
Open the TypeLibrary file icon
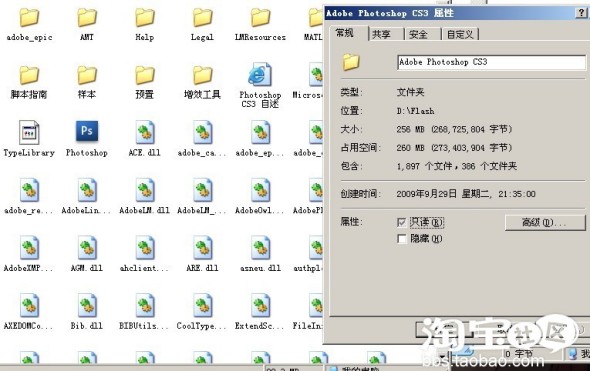pyautogui.click(x=29, y=132)
